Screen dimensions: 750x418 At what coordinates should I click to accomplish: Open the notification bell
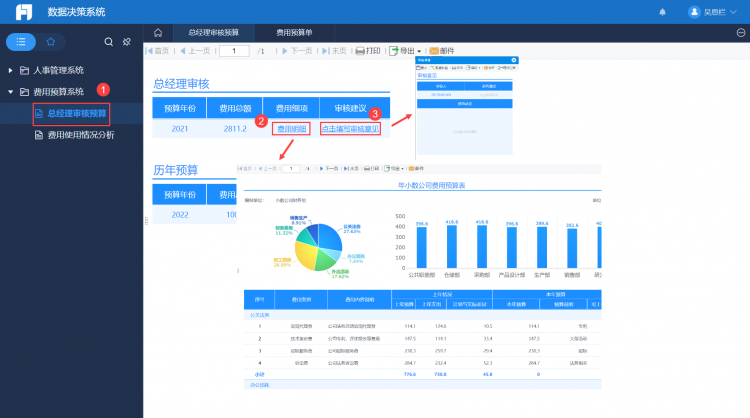pyautogui.click(x=662, y=12)
